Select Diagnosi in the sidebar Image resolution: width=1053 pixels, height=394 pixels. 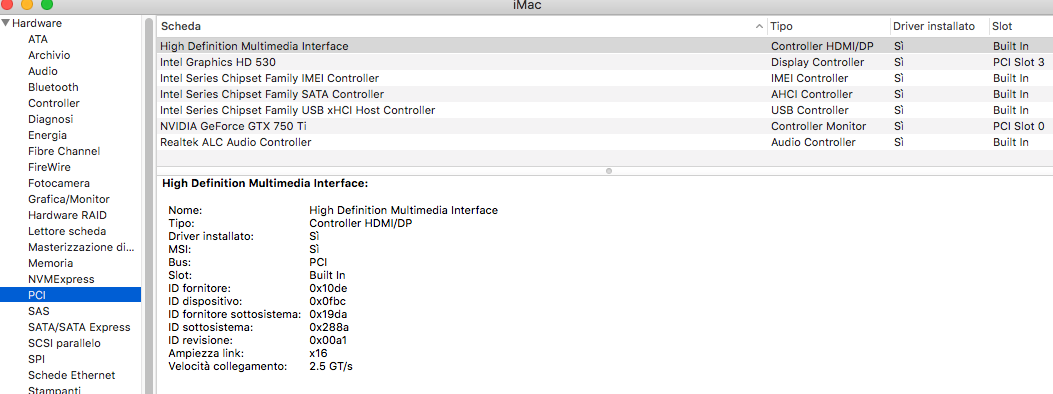[x=50, y=119]
